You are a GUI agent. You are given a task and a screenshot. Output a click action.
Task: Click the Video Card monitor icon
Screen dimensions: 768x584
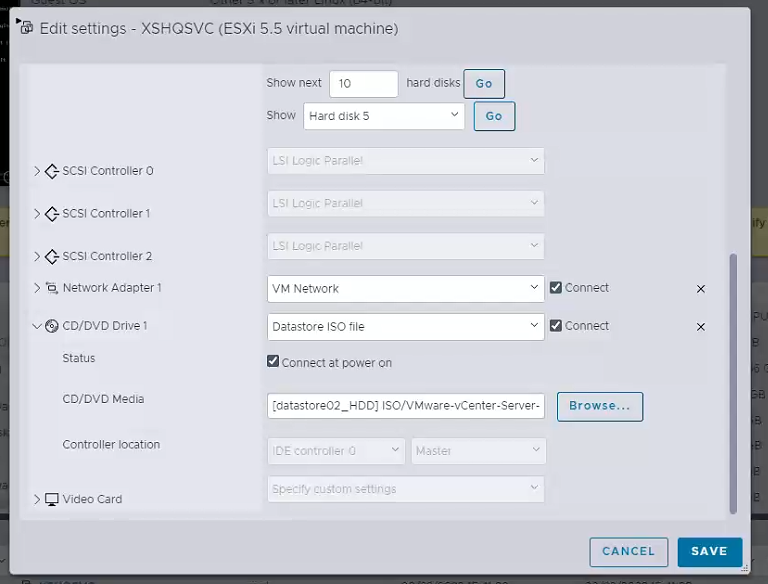pyautogui.click(x=52, y=499)
